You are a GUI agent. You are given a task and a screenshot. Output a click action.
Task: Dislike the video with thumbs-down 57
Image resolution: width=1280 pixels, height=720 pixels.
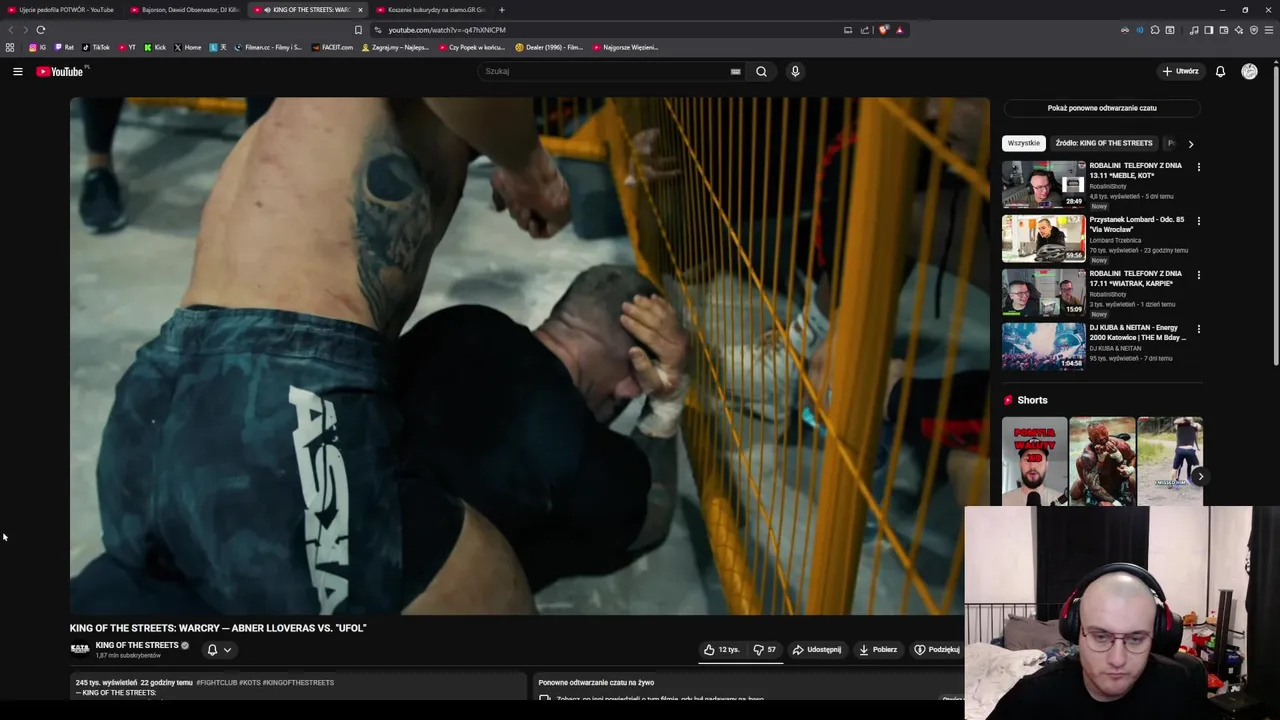tap(765, 650)
